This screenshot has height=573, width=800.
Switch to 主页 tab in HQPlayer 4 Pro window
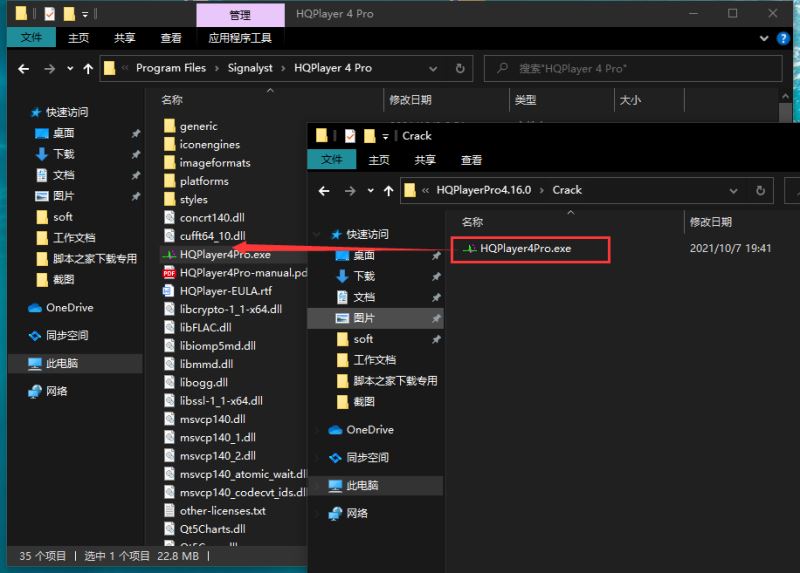tap(79, 38)
